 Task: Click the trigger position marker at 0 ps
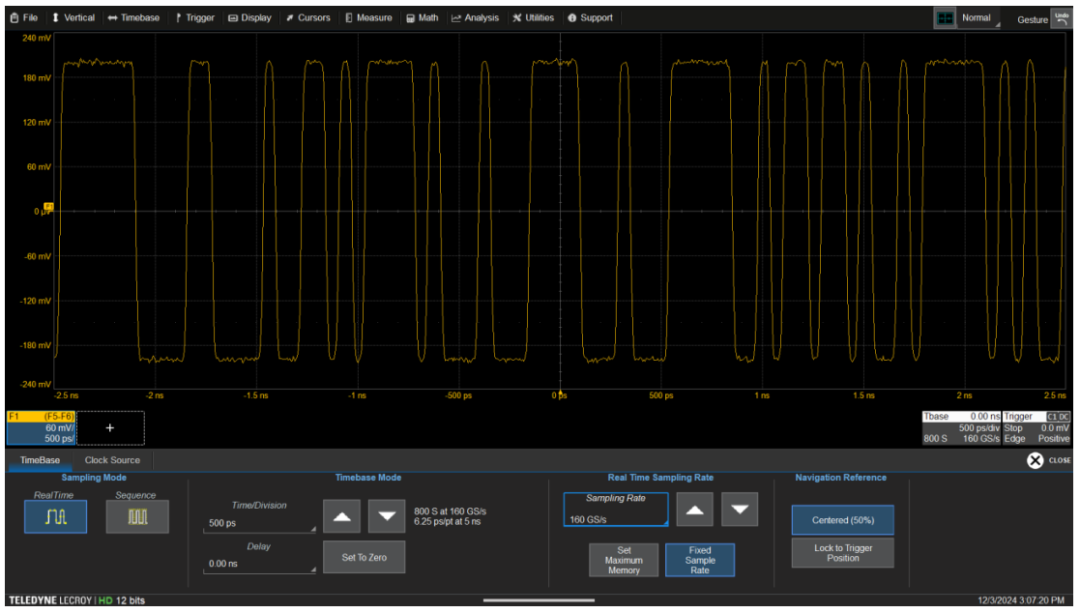(x=560, y=395)
